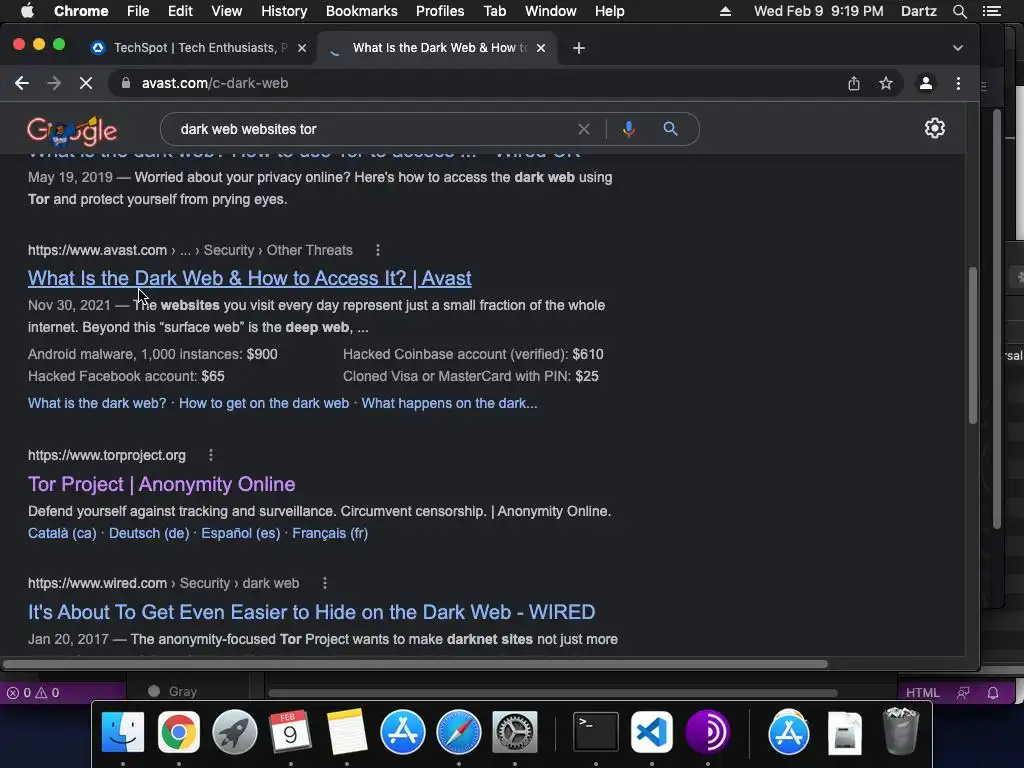
Task: Open Notes from the dock
Action: point(346,731)
